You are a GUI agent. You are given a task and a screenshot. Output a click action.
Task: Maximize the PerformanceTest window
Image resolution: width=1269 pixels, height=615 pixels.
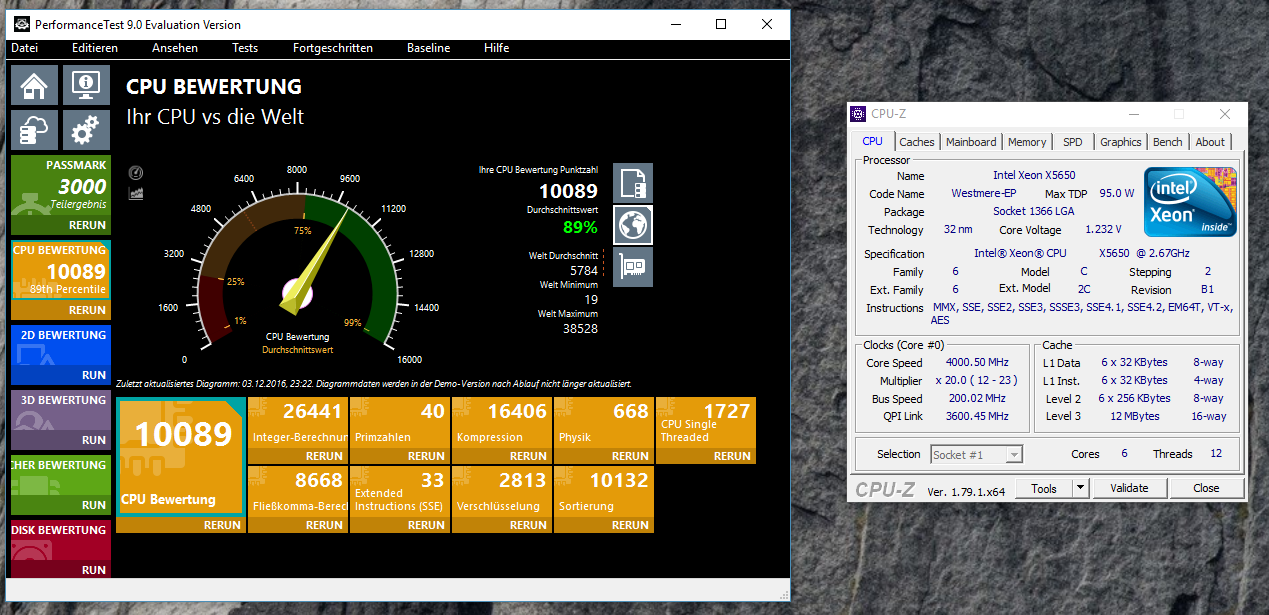(721, 24)
